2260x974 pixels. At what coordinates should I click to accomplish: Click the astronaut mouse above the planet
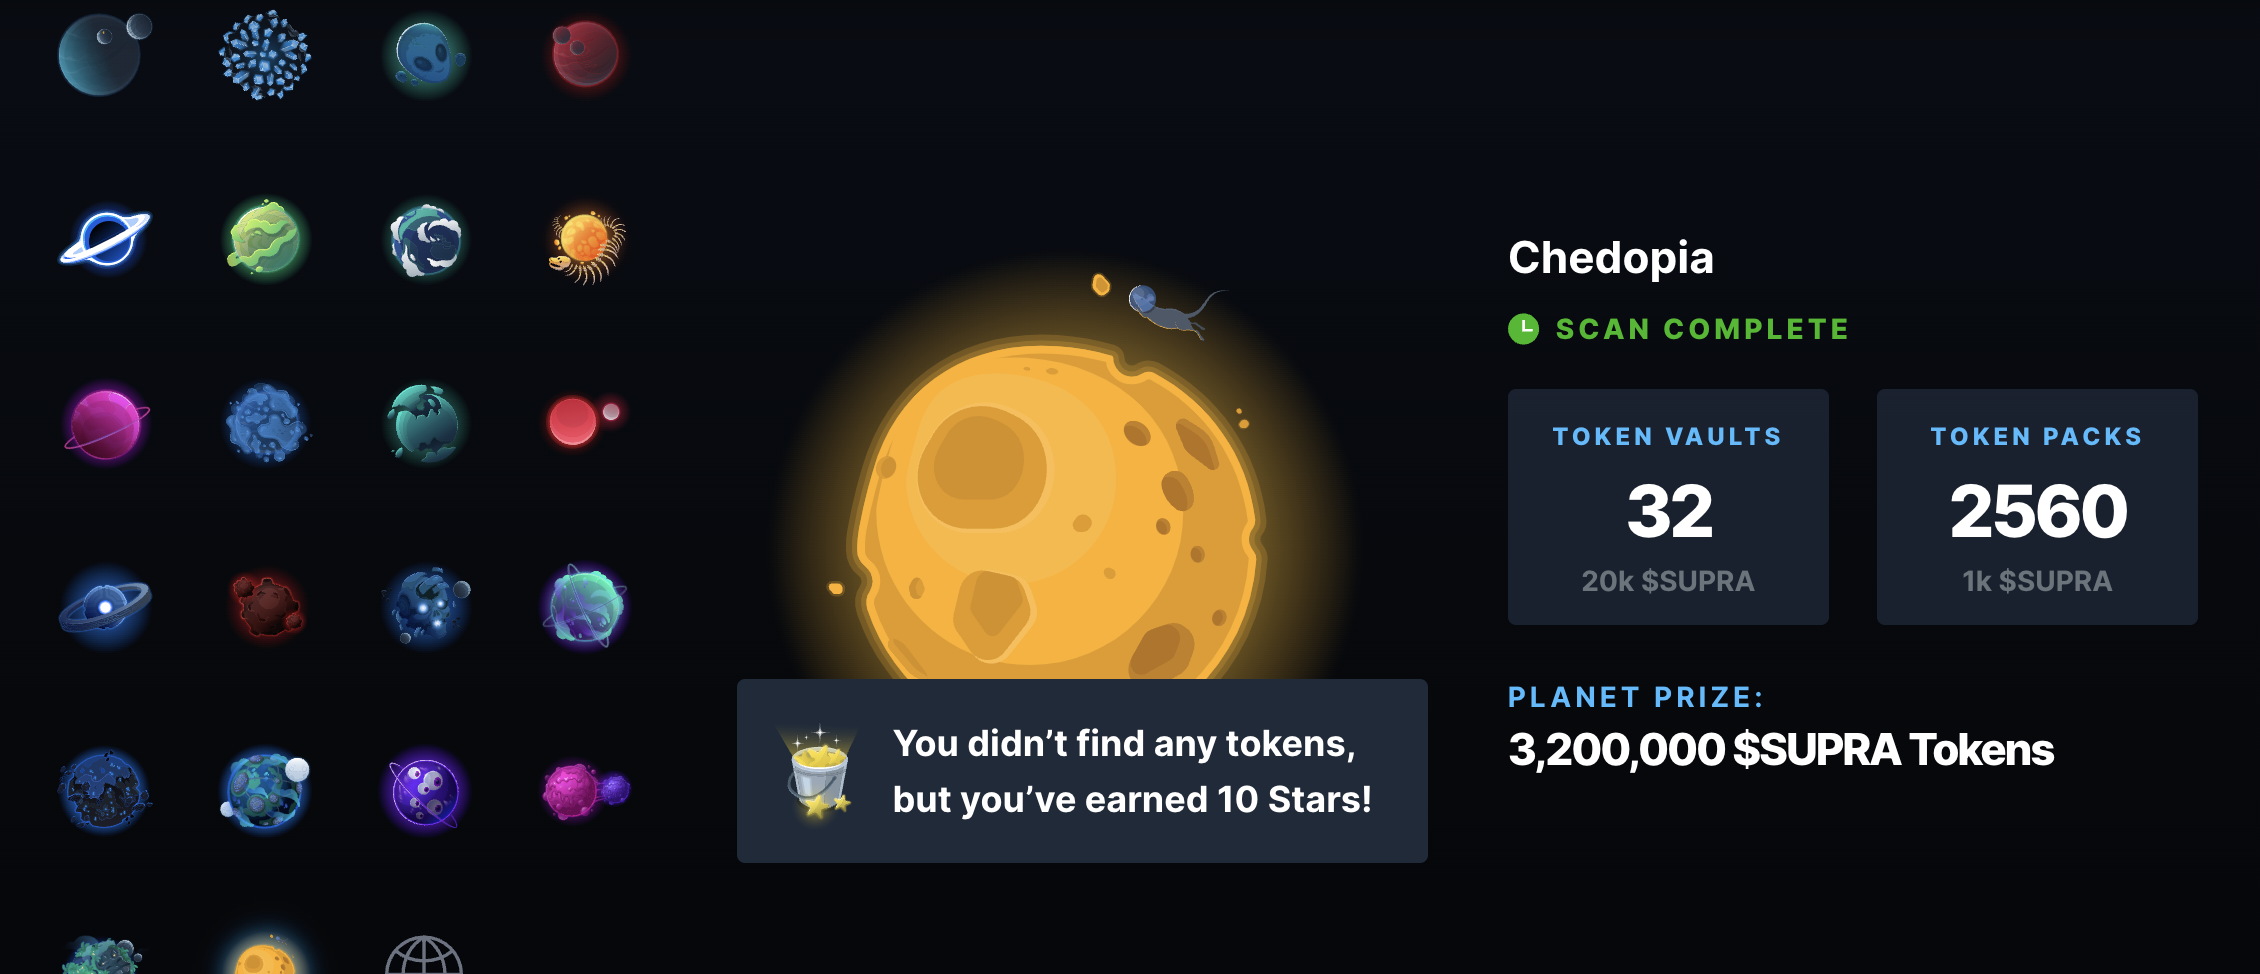(x=1170, y=310)
